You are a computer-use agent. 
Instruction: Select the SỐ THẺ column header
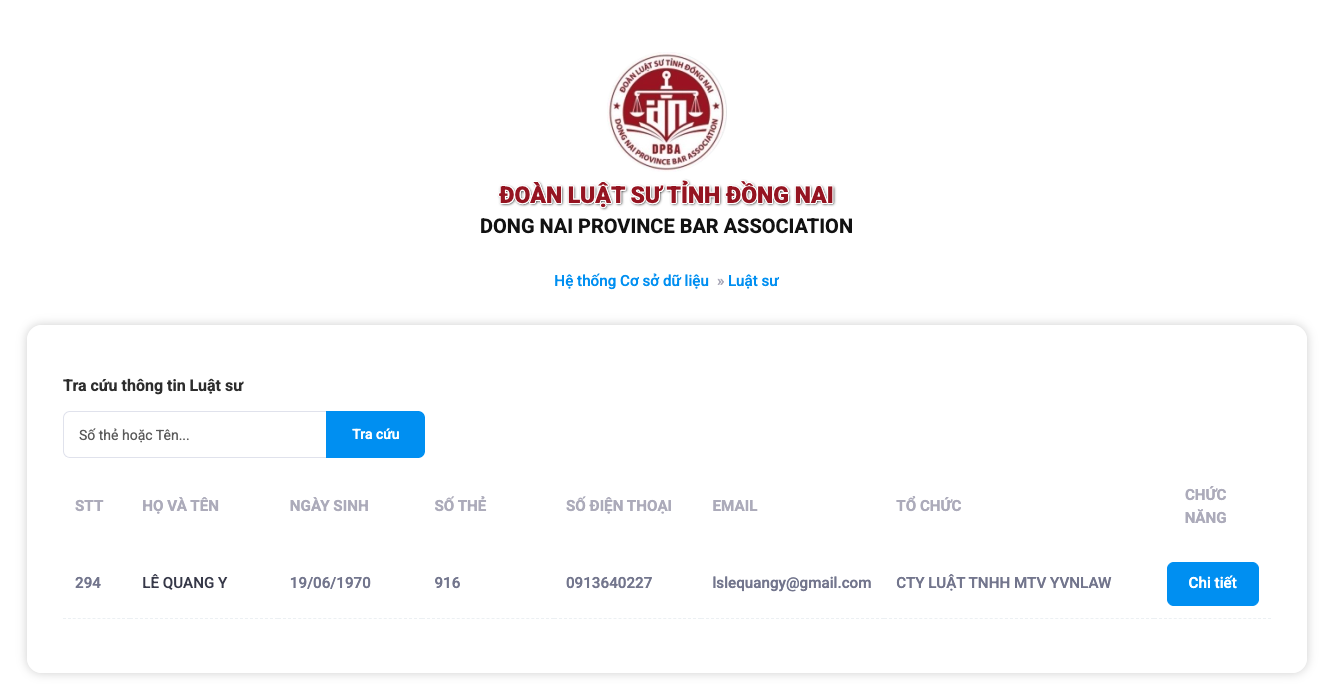point(459,505)
